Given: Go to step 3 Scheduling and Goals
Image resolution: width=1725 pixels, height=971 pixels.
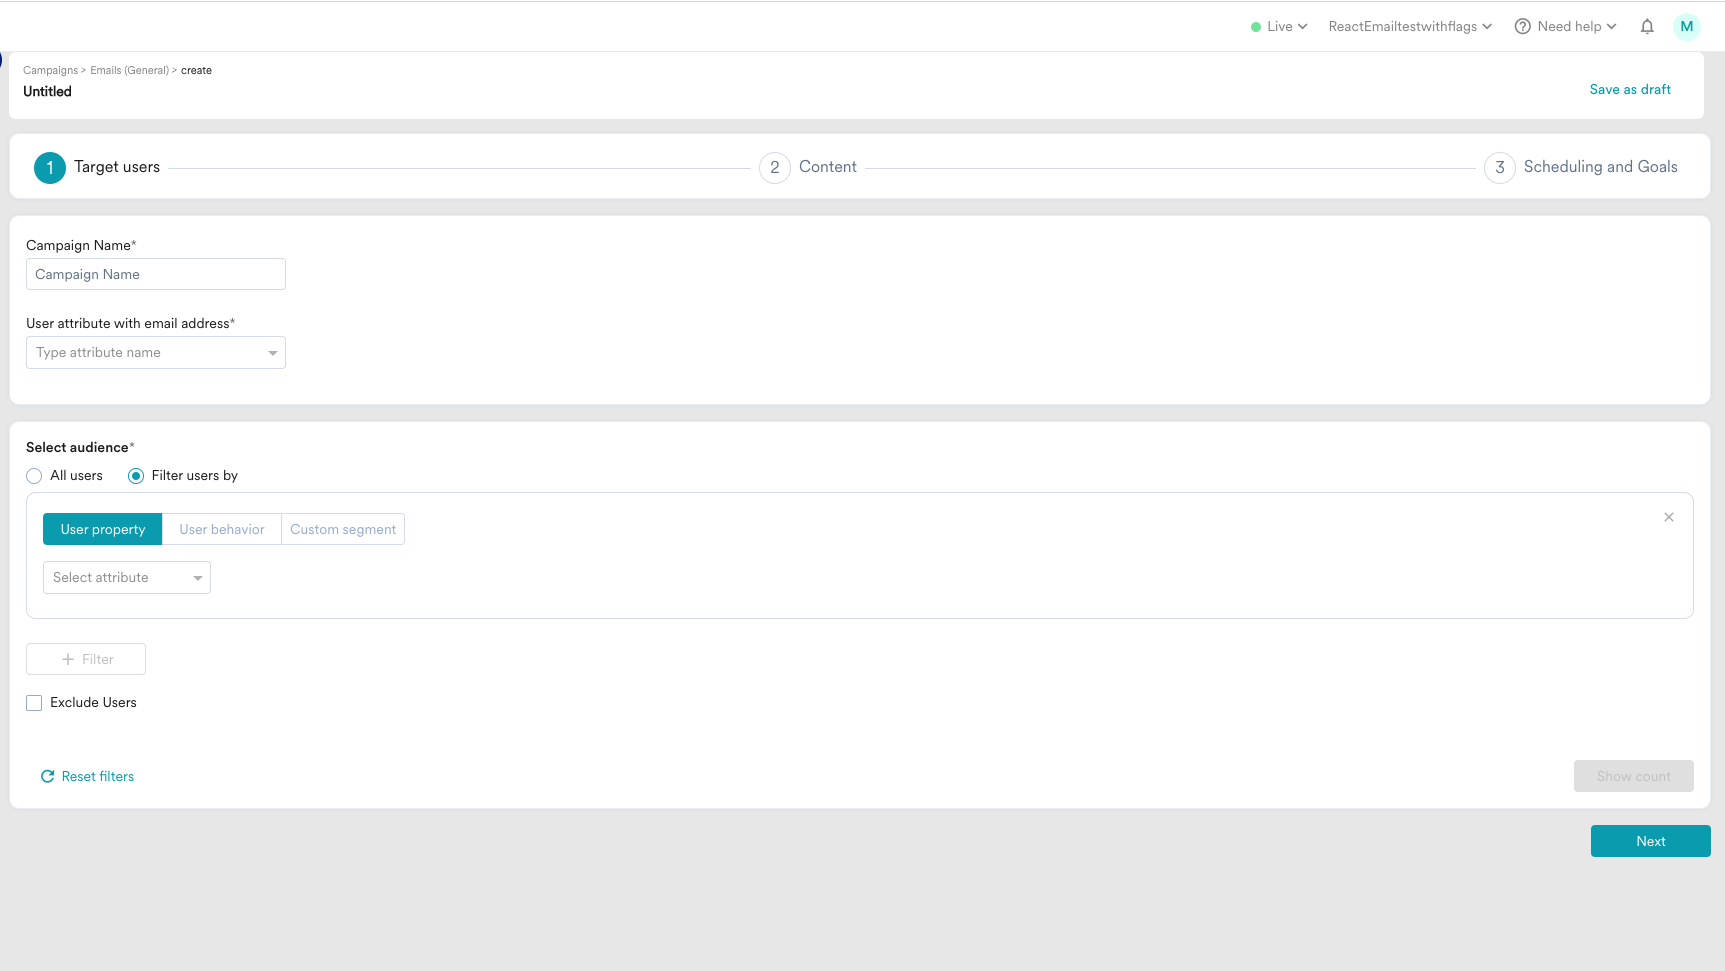Looking at the screenshot, I should tap(1581, 167).
